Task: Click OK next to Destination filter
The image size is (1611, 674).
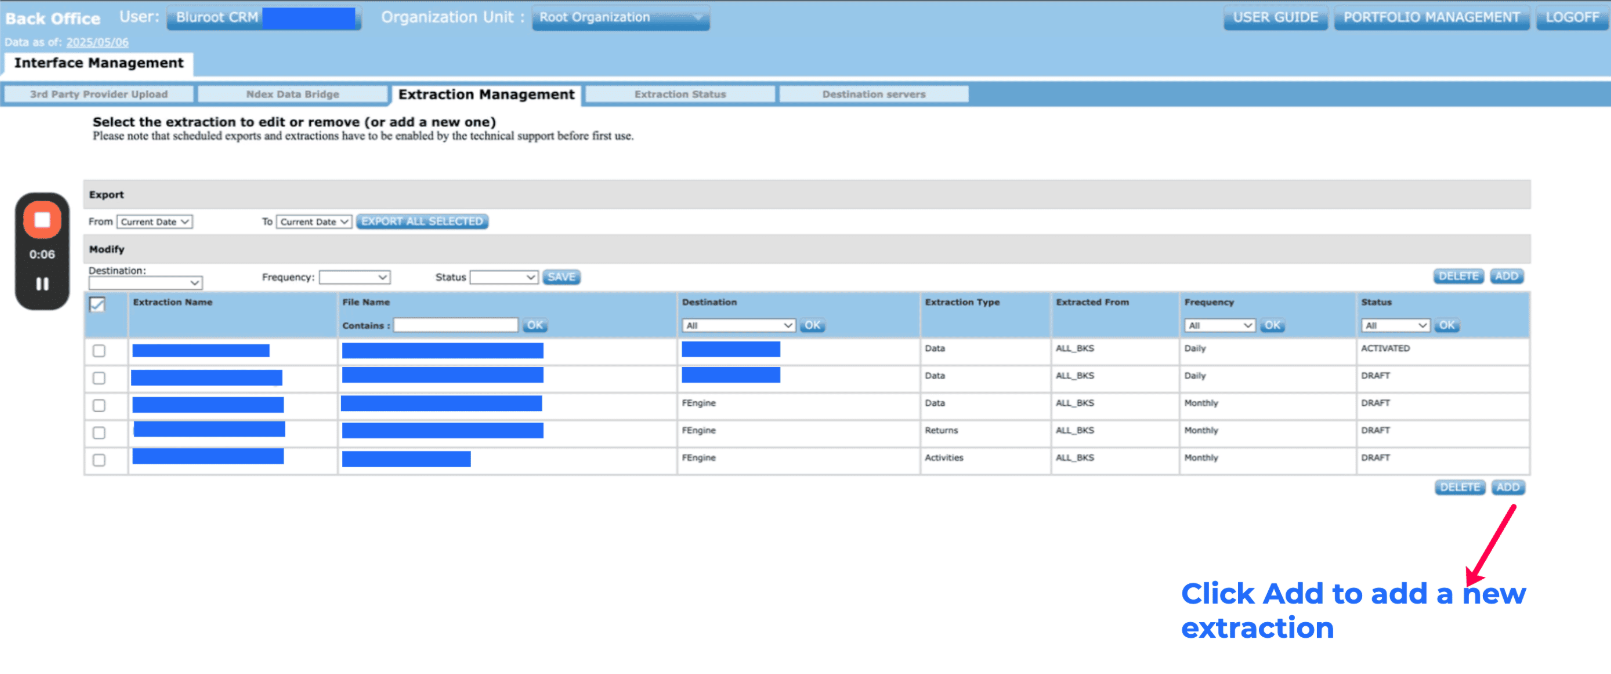Action: click(813, 326)
